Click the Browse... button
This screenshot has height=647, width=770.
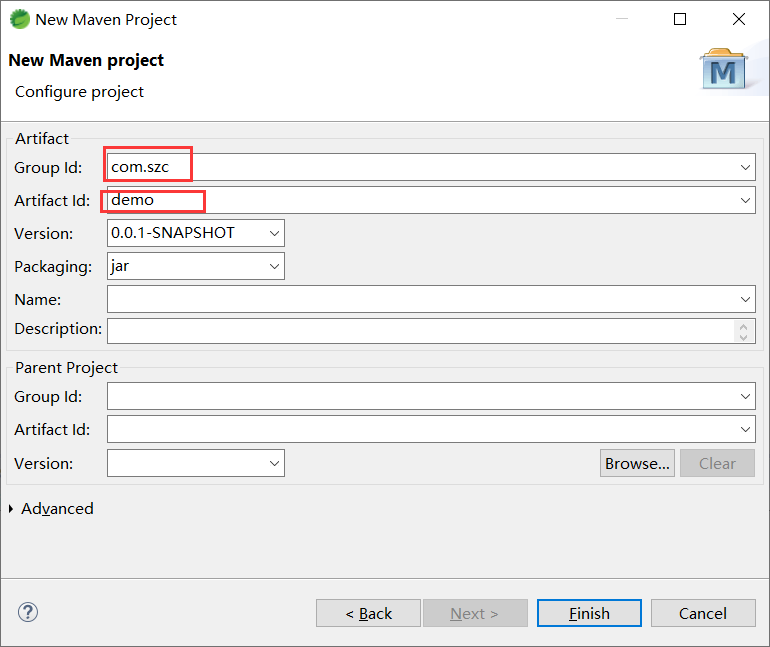[x=637, y=464]
